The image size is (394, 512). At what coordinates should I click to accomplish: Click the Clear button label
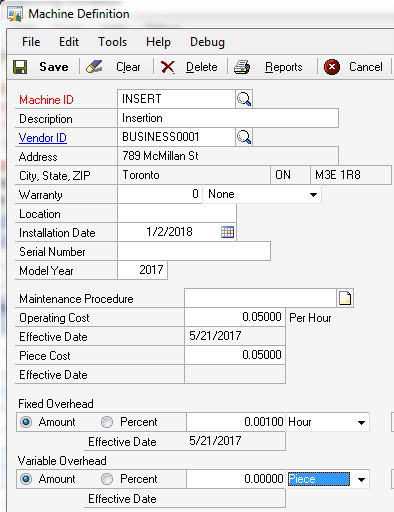pyautogui.click(x=128, y=67)
